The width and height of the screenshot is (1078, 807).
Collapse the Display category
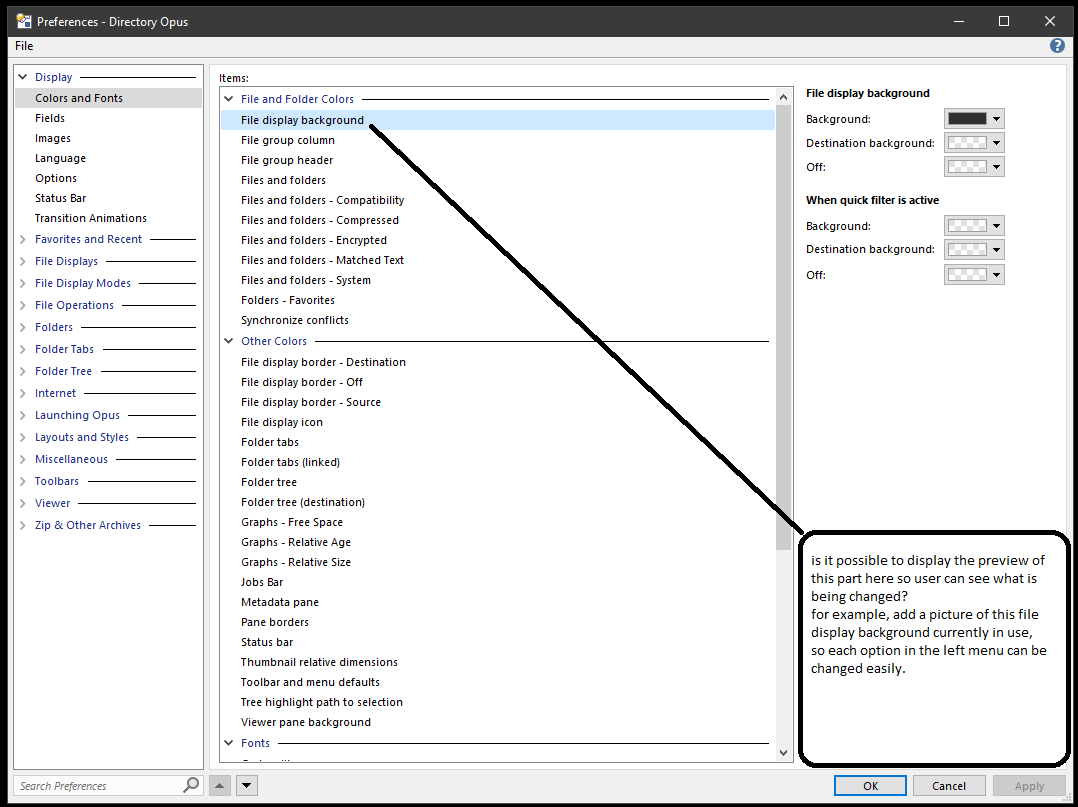pos(23,78)
